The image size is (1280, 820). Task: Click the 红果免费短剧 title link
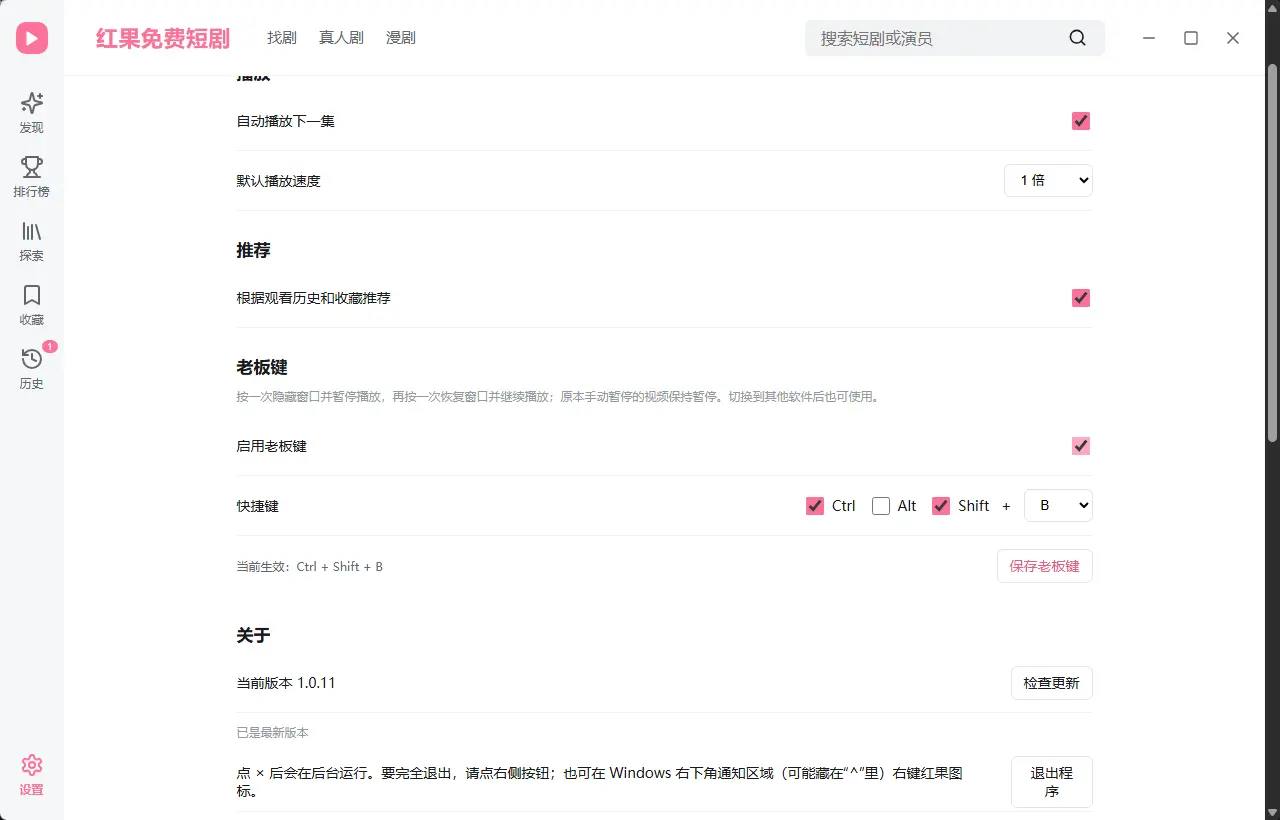click(163, 38)
